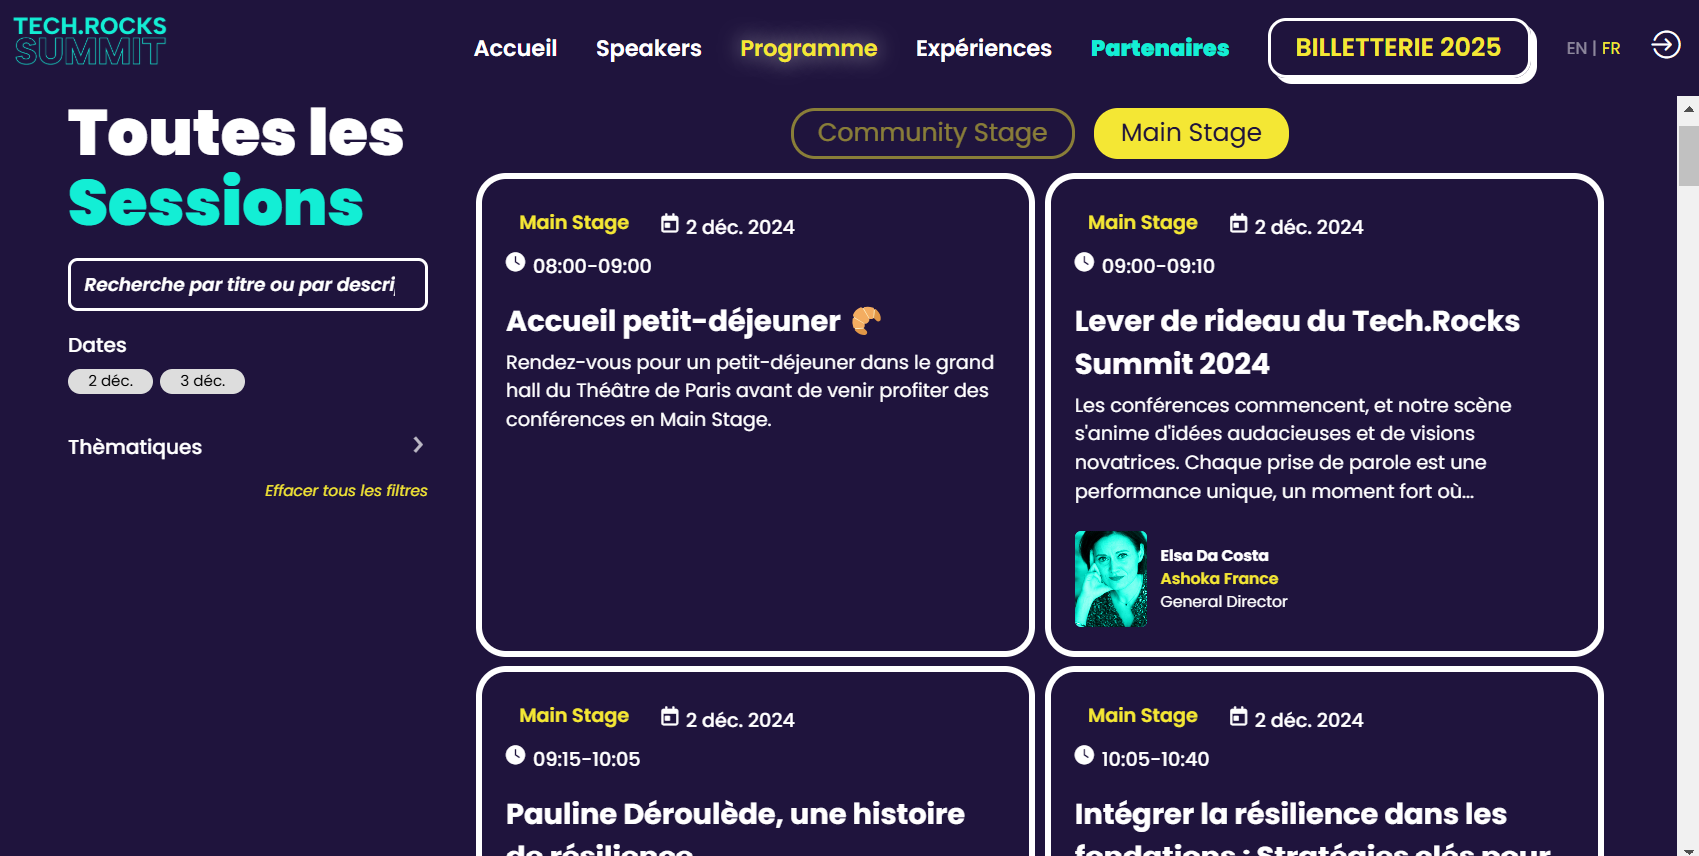1699x856 pixels.
Task: Open the Tech.Rocks Summit logo home link
Action: click(x=90, y=42)
